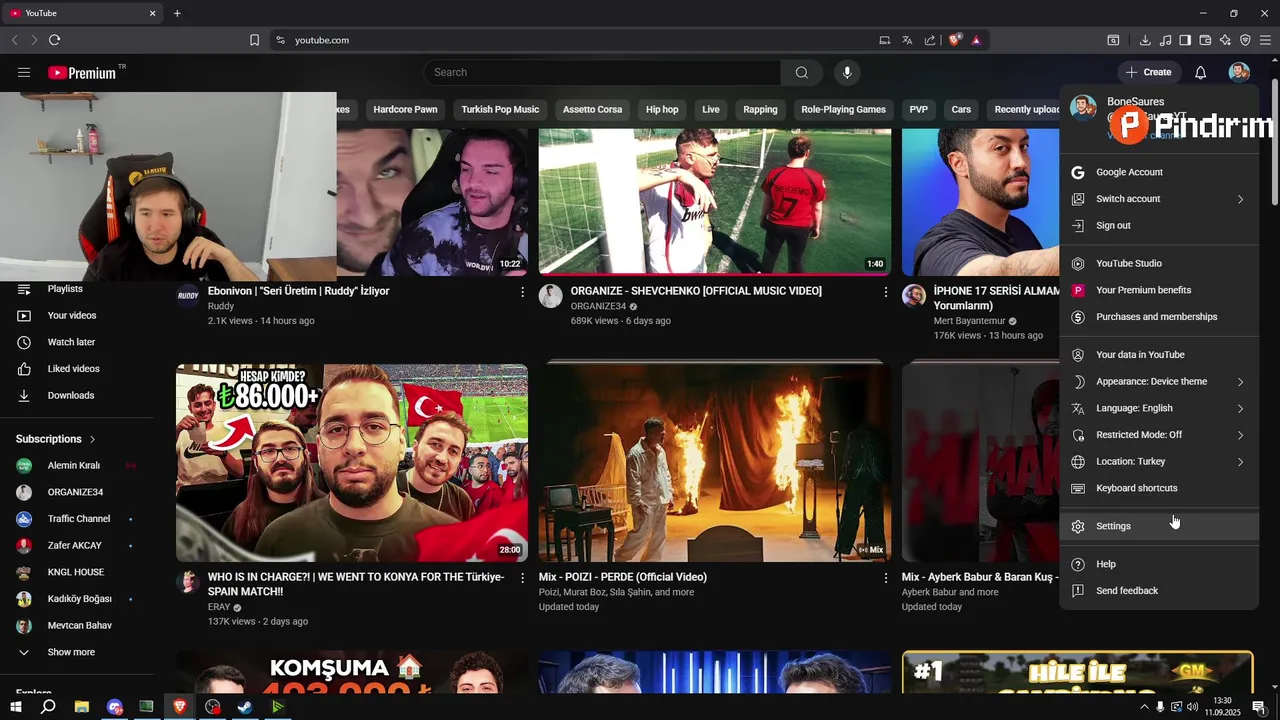Filter by Role-Playing Games chip
The width and height of the screenshot is (1280, 720).
click(x=843, y=110)
